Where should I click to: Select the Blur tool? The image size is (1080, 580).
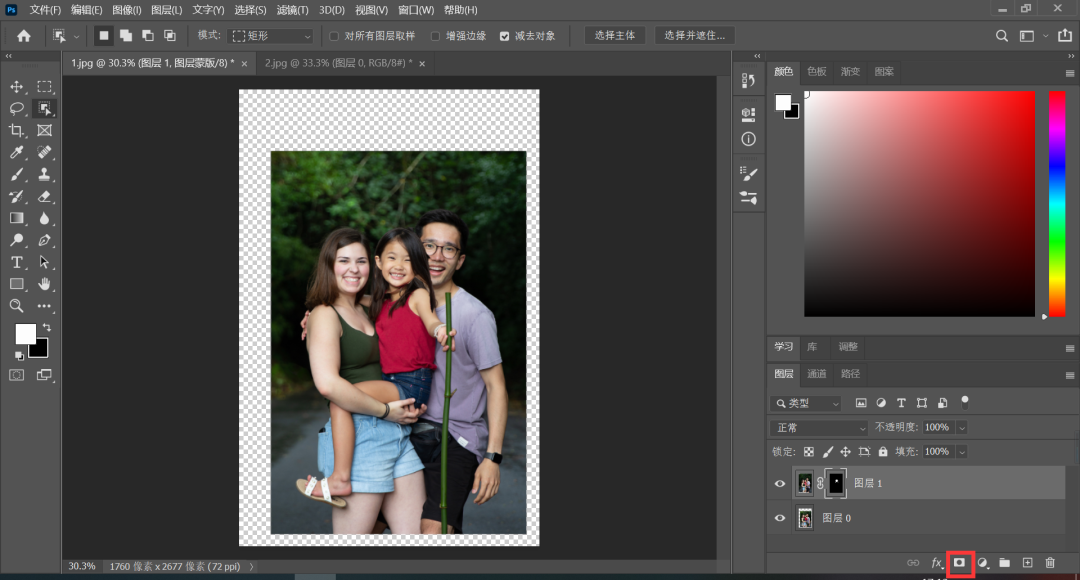[45, 218]
